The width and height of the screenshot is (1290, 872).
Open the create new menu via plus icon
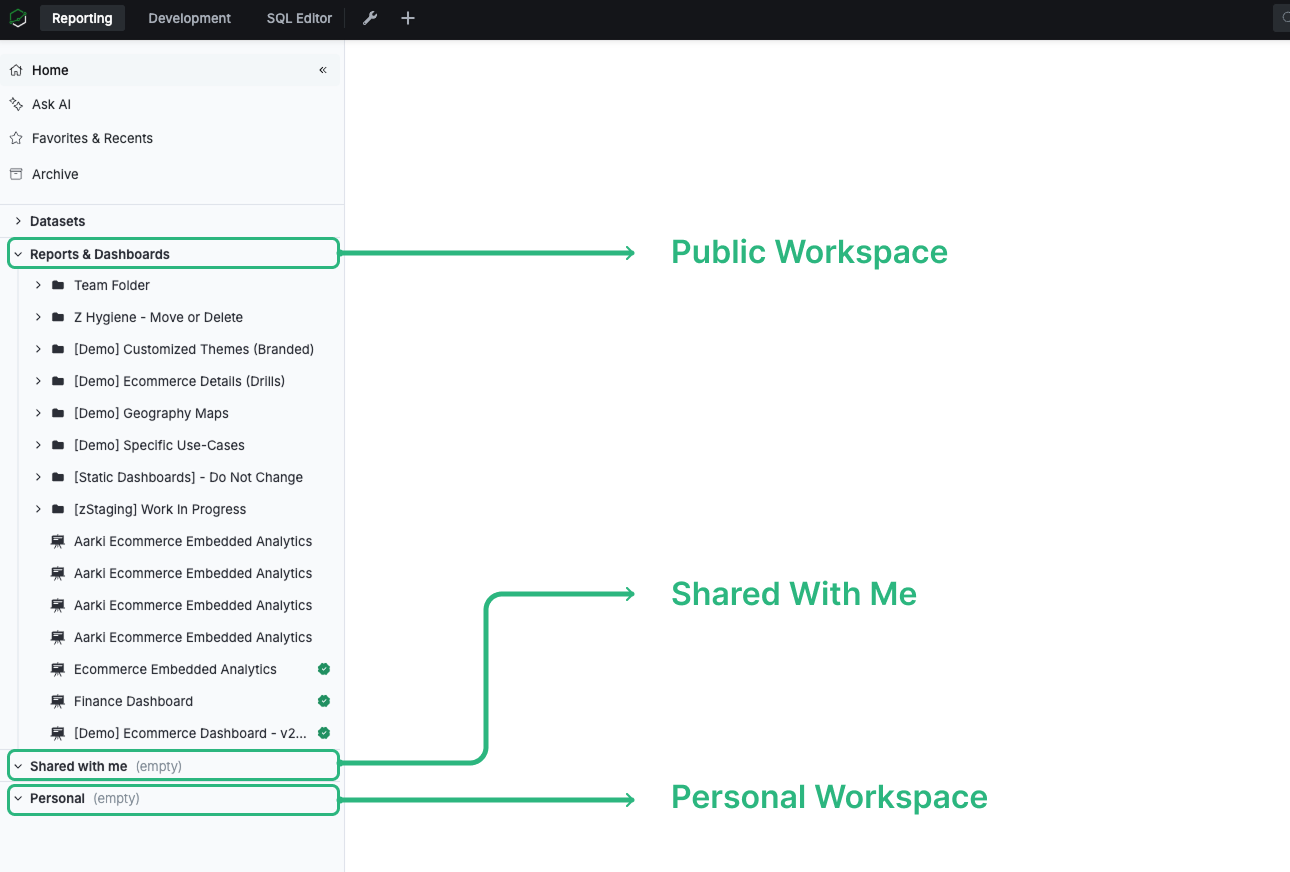coord(407,17)
